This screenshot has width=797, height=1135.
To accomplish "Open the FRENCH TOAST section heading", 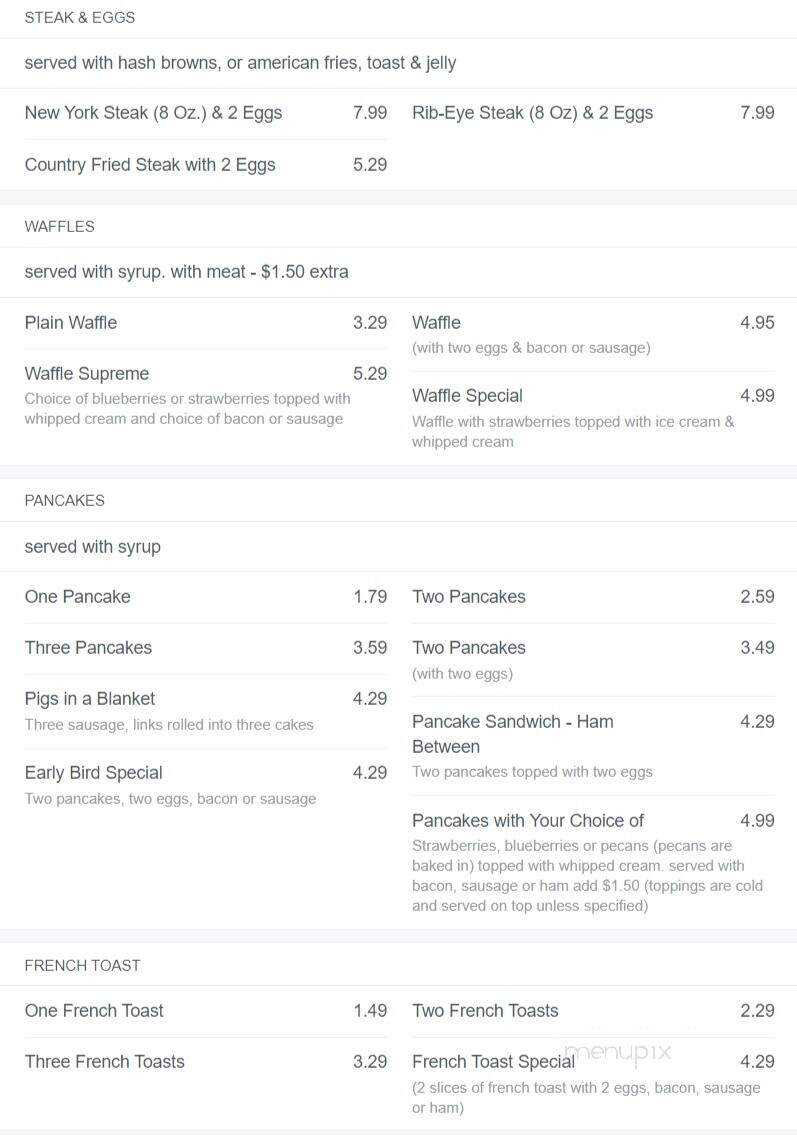I will (x=83, y=966).
